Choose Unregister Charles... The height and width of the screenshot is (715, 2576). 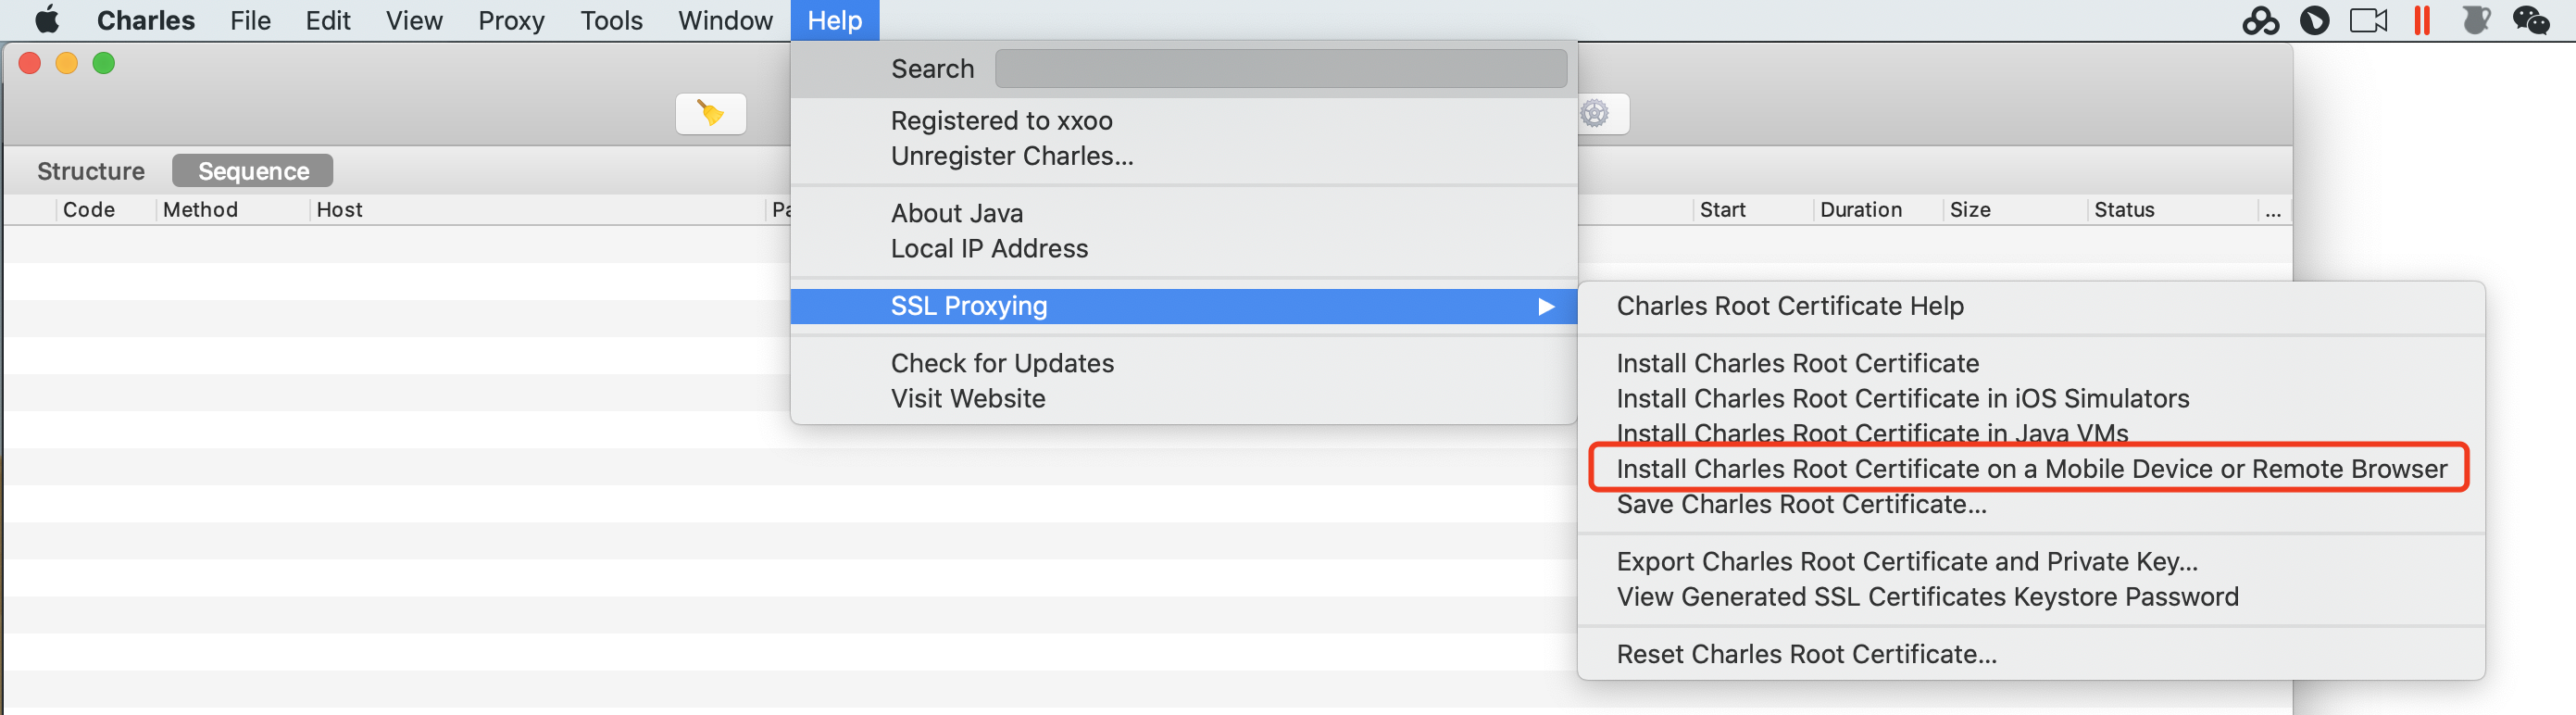pos(1184,156)
